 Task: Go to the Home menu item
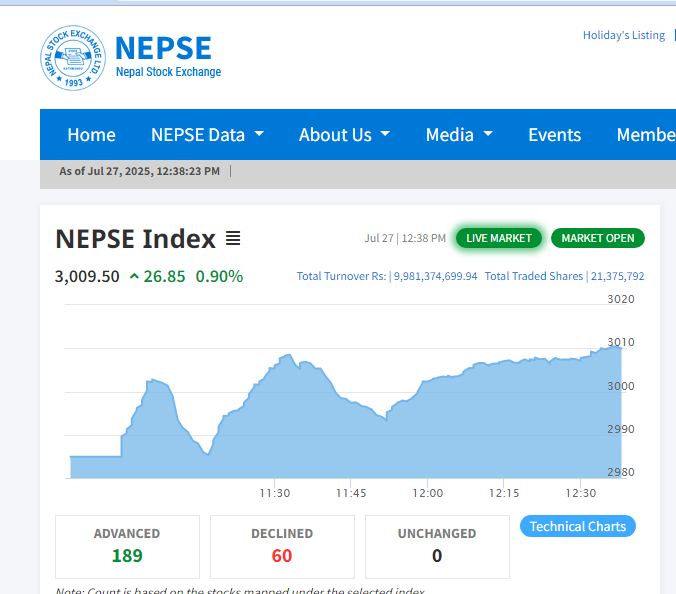pos(91,135)
